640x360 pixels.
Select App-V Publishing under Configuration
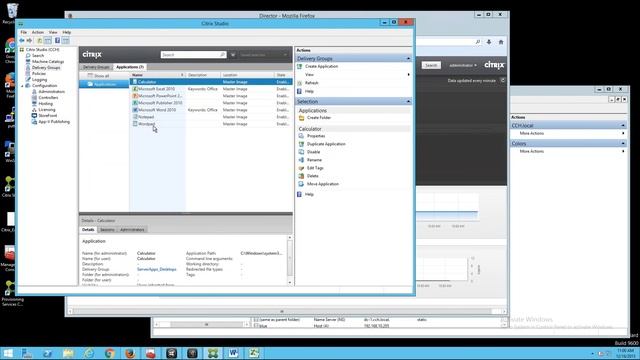click(54, 122)
